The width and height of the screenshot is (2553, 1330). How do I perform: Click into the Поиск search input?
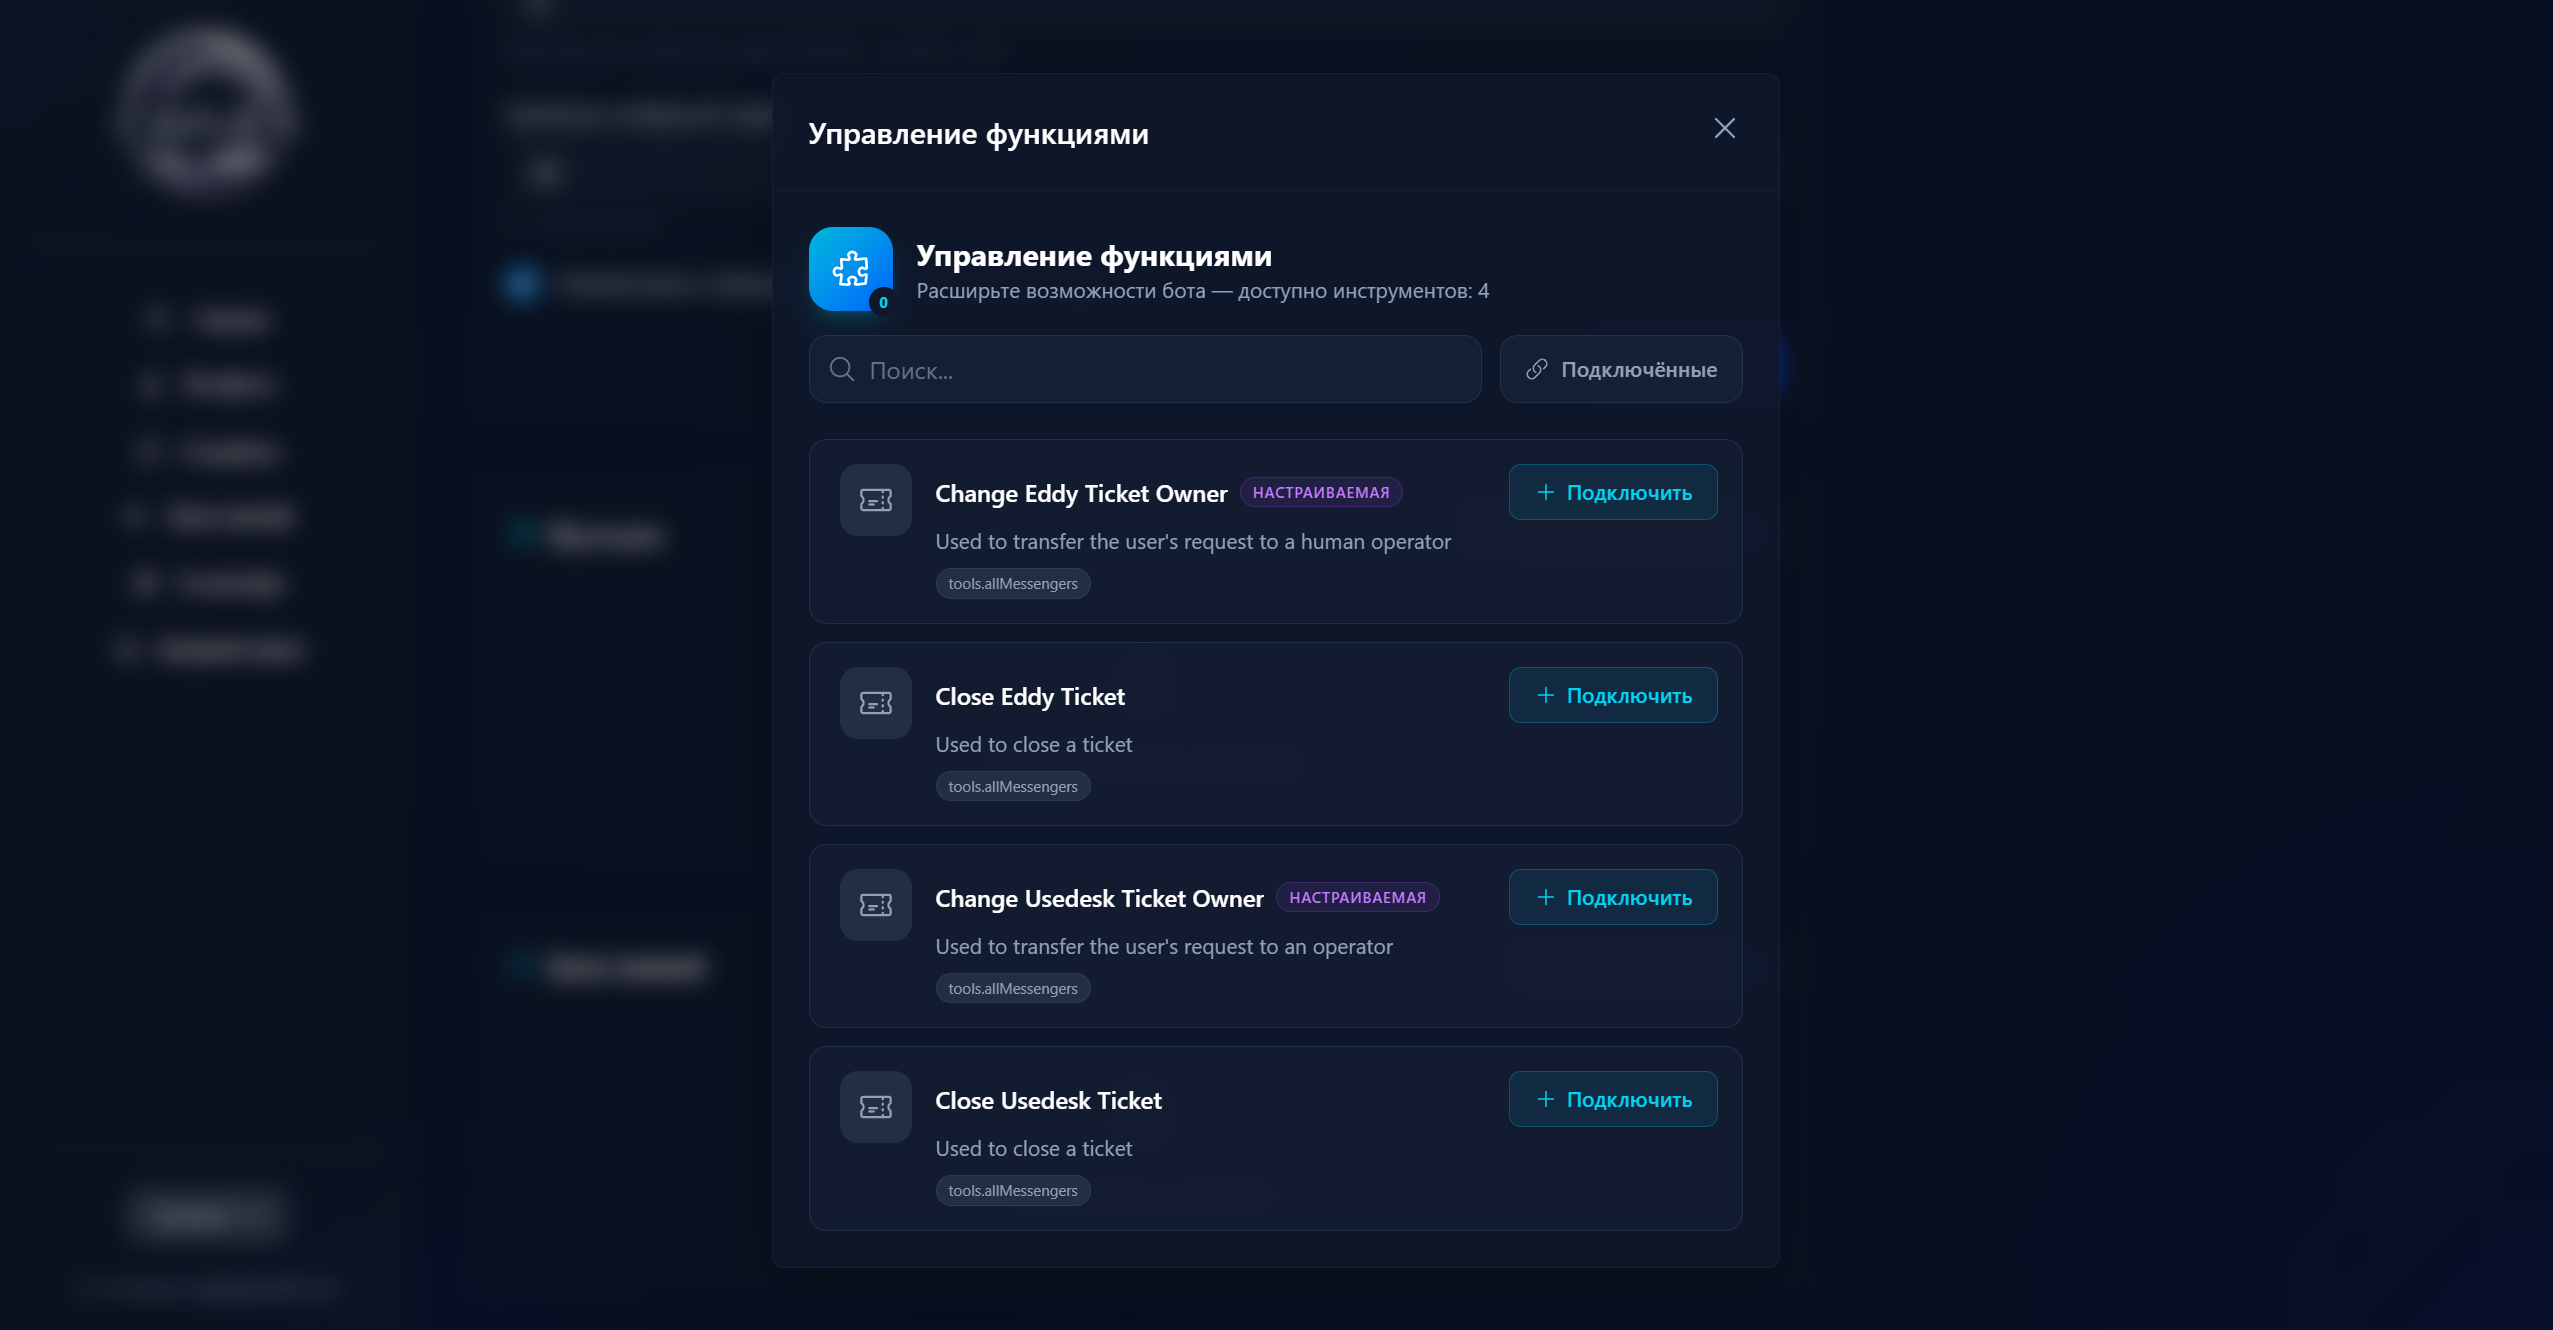1160,370
